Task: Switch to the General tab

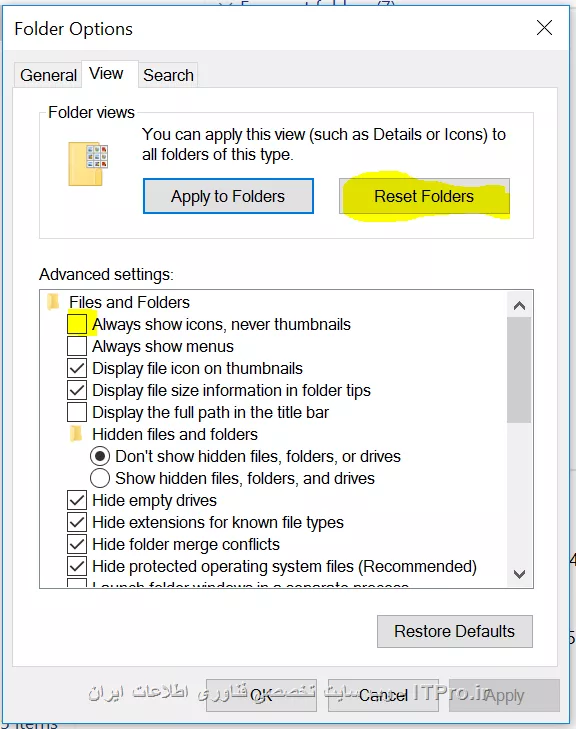Action: pos(48,75)
